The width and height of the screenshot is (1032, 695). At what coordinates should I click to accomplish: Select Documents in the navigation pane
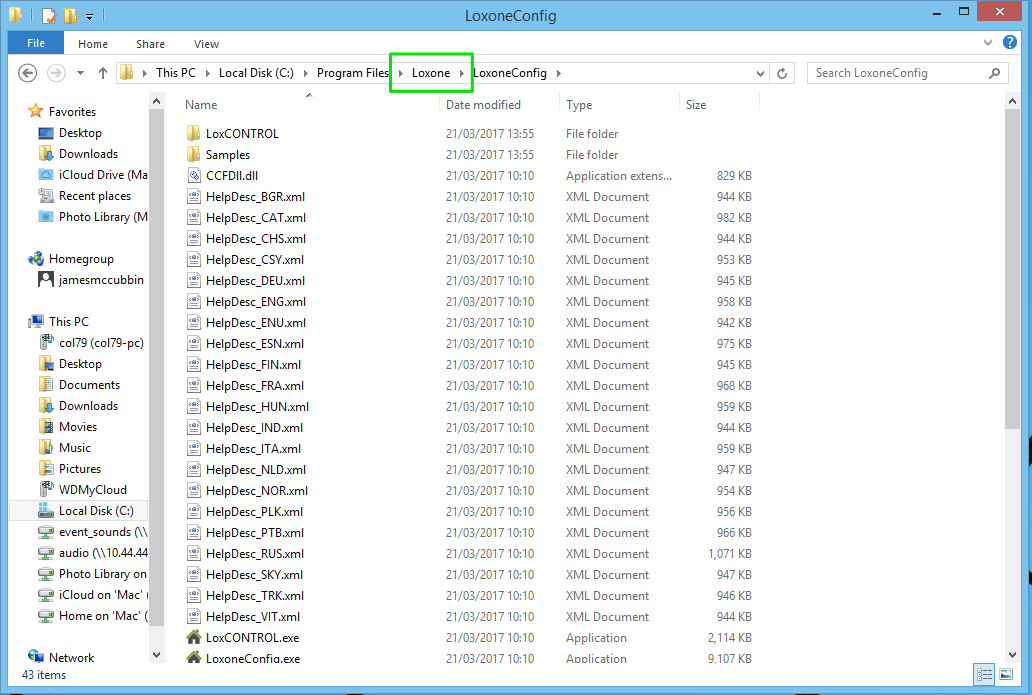click(x=90, y=384)
